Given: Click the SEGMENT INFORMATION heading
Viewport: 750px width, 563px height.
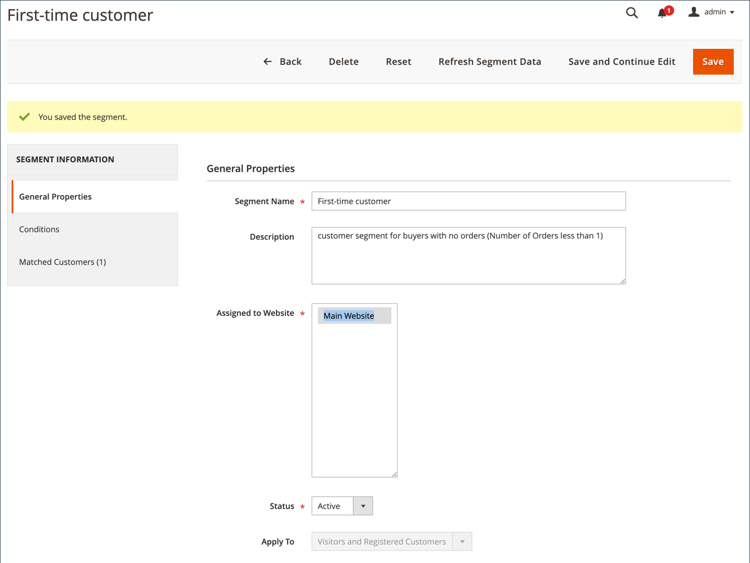Looking at the screenshot, I should tap(65, 159).
